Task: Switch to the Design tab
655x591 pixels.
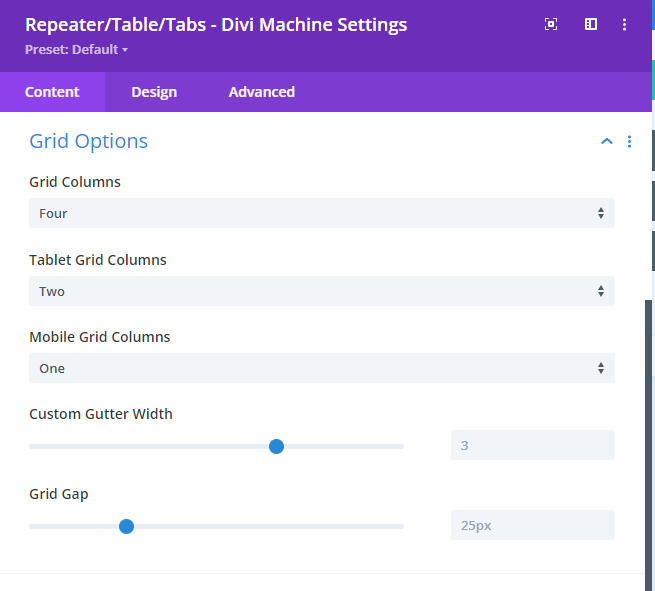Action: click(x=154, y=92)
